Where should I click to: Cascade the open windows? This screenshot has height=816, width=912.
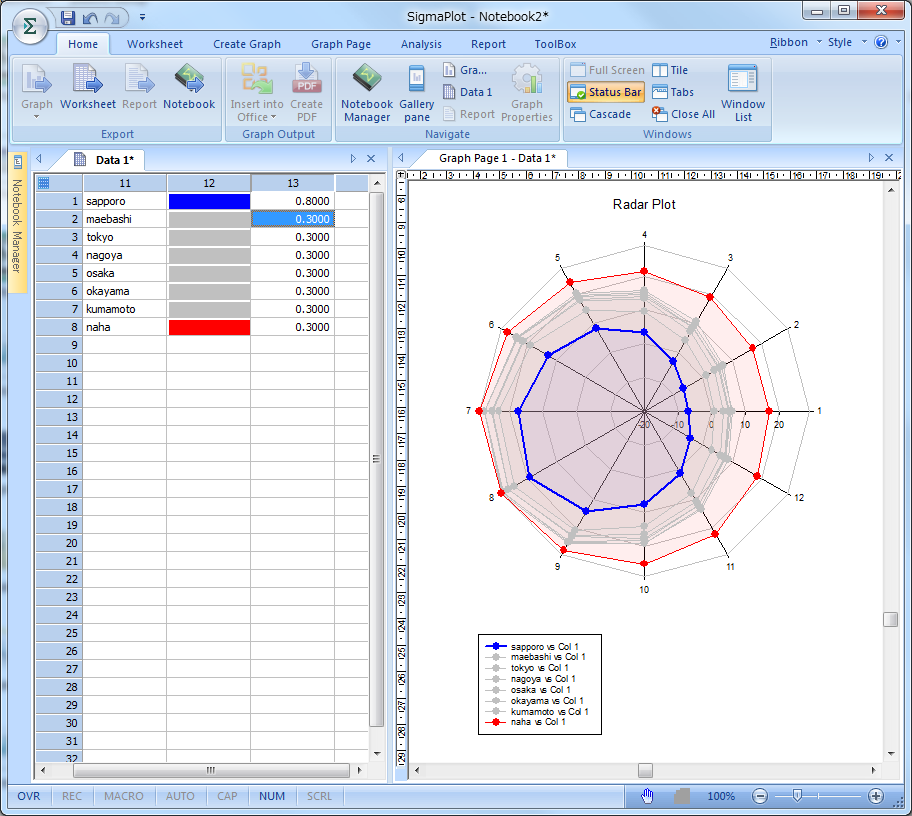tap(600, 114)
